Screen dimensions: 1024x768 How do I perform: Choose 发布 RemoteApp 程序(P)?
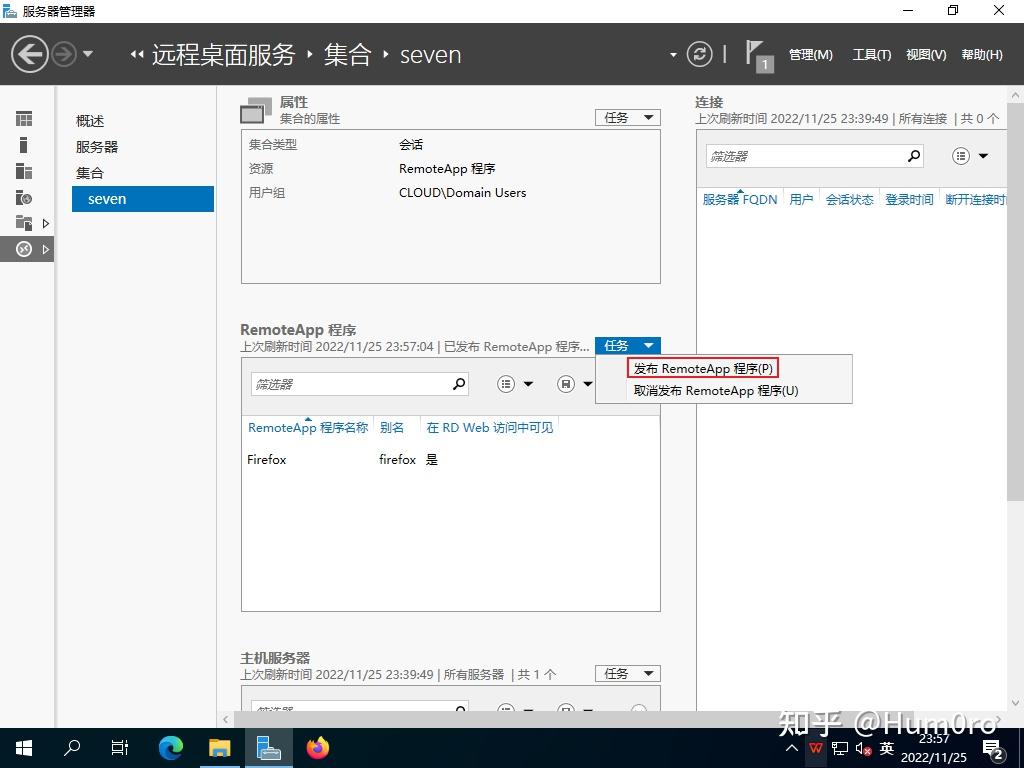(x=703, y=368)
